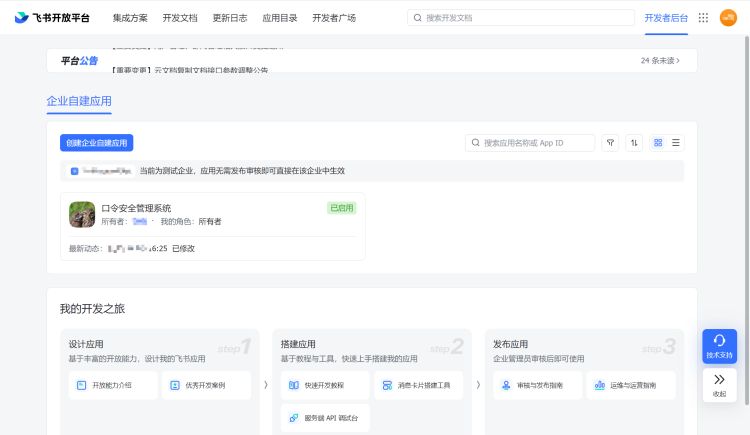Open the app filter funnel icon

click(610, 143)
